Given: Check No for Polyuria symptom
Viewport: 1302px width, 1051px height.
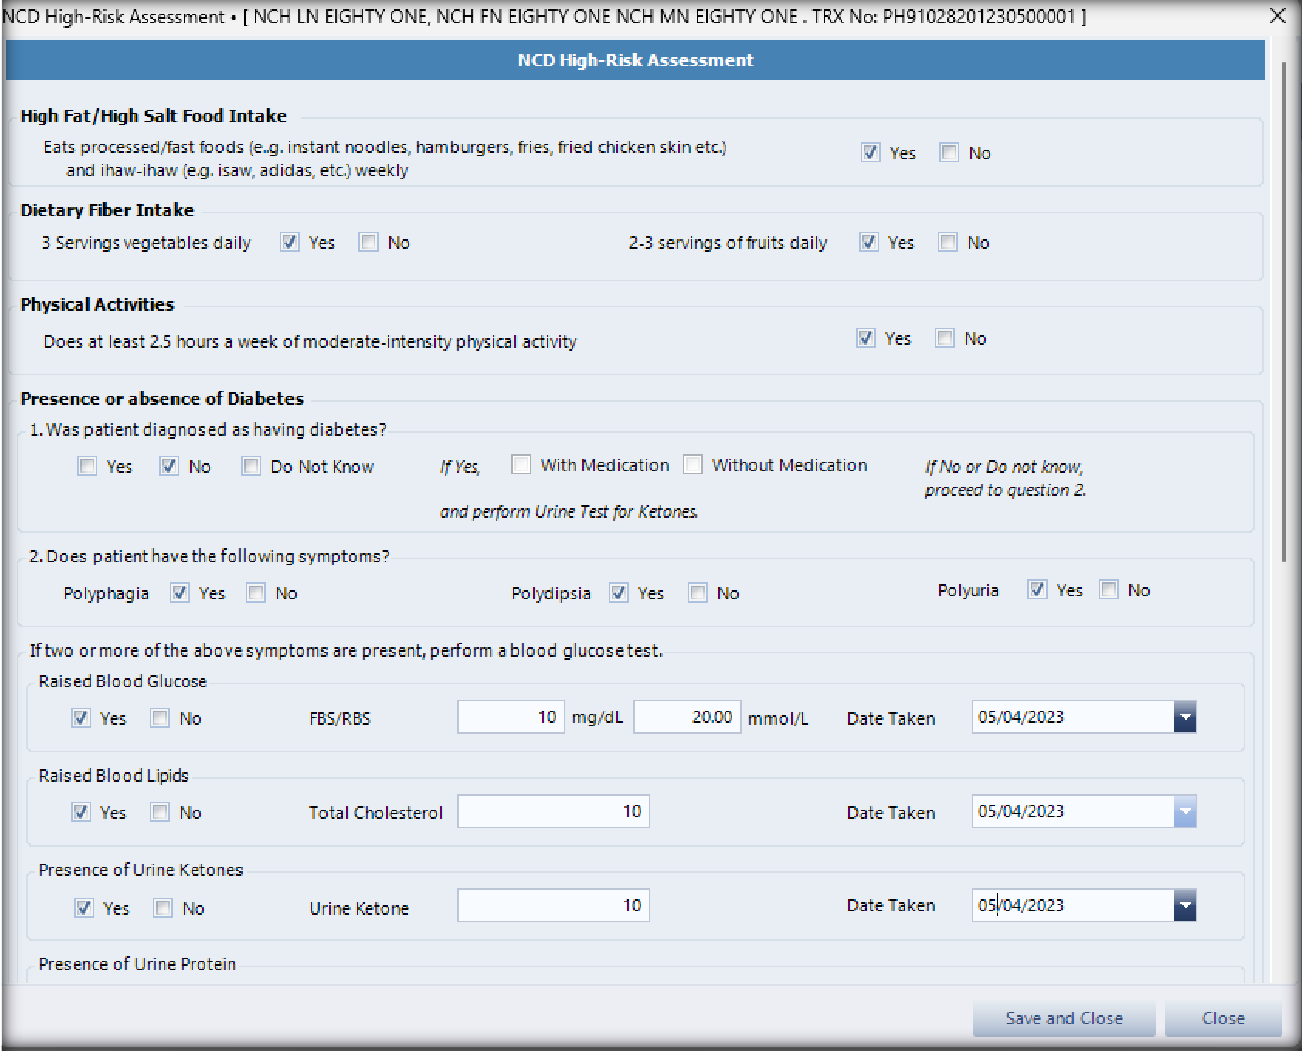Looking at the screenshot, I should 1109,590.
